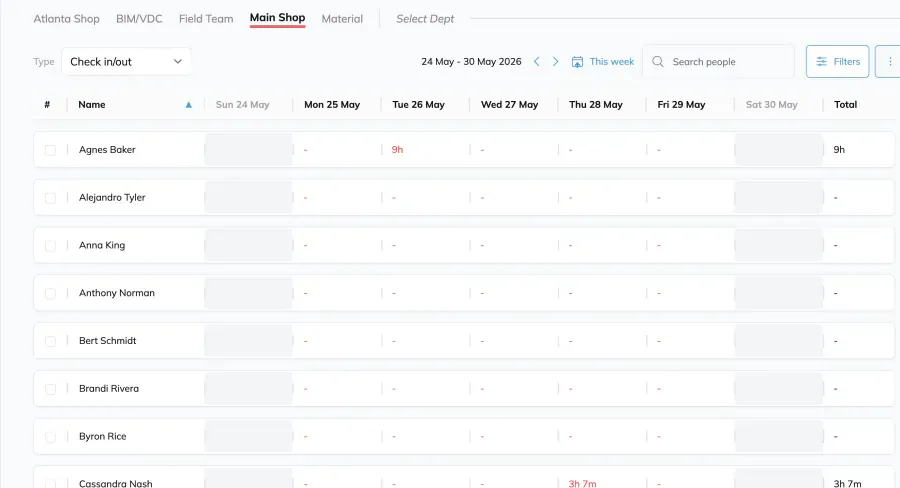Go to next week arrow
The height and width of the screenshot is (488, 900).
coord(555,61)
